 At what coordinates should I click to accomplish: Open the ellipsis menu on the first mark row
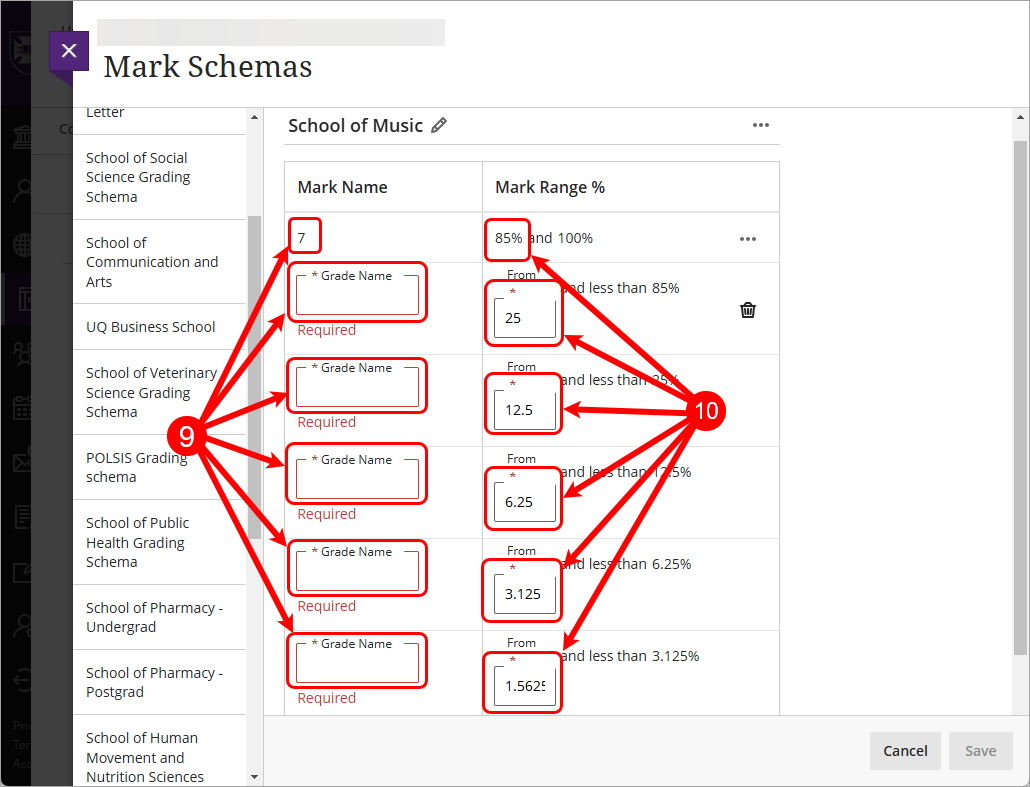click(x=747, y=237)
